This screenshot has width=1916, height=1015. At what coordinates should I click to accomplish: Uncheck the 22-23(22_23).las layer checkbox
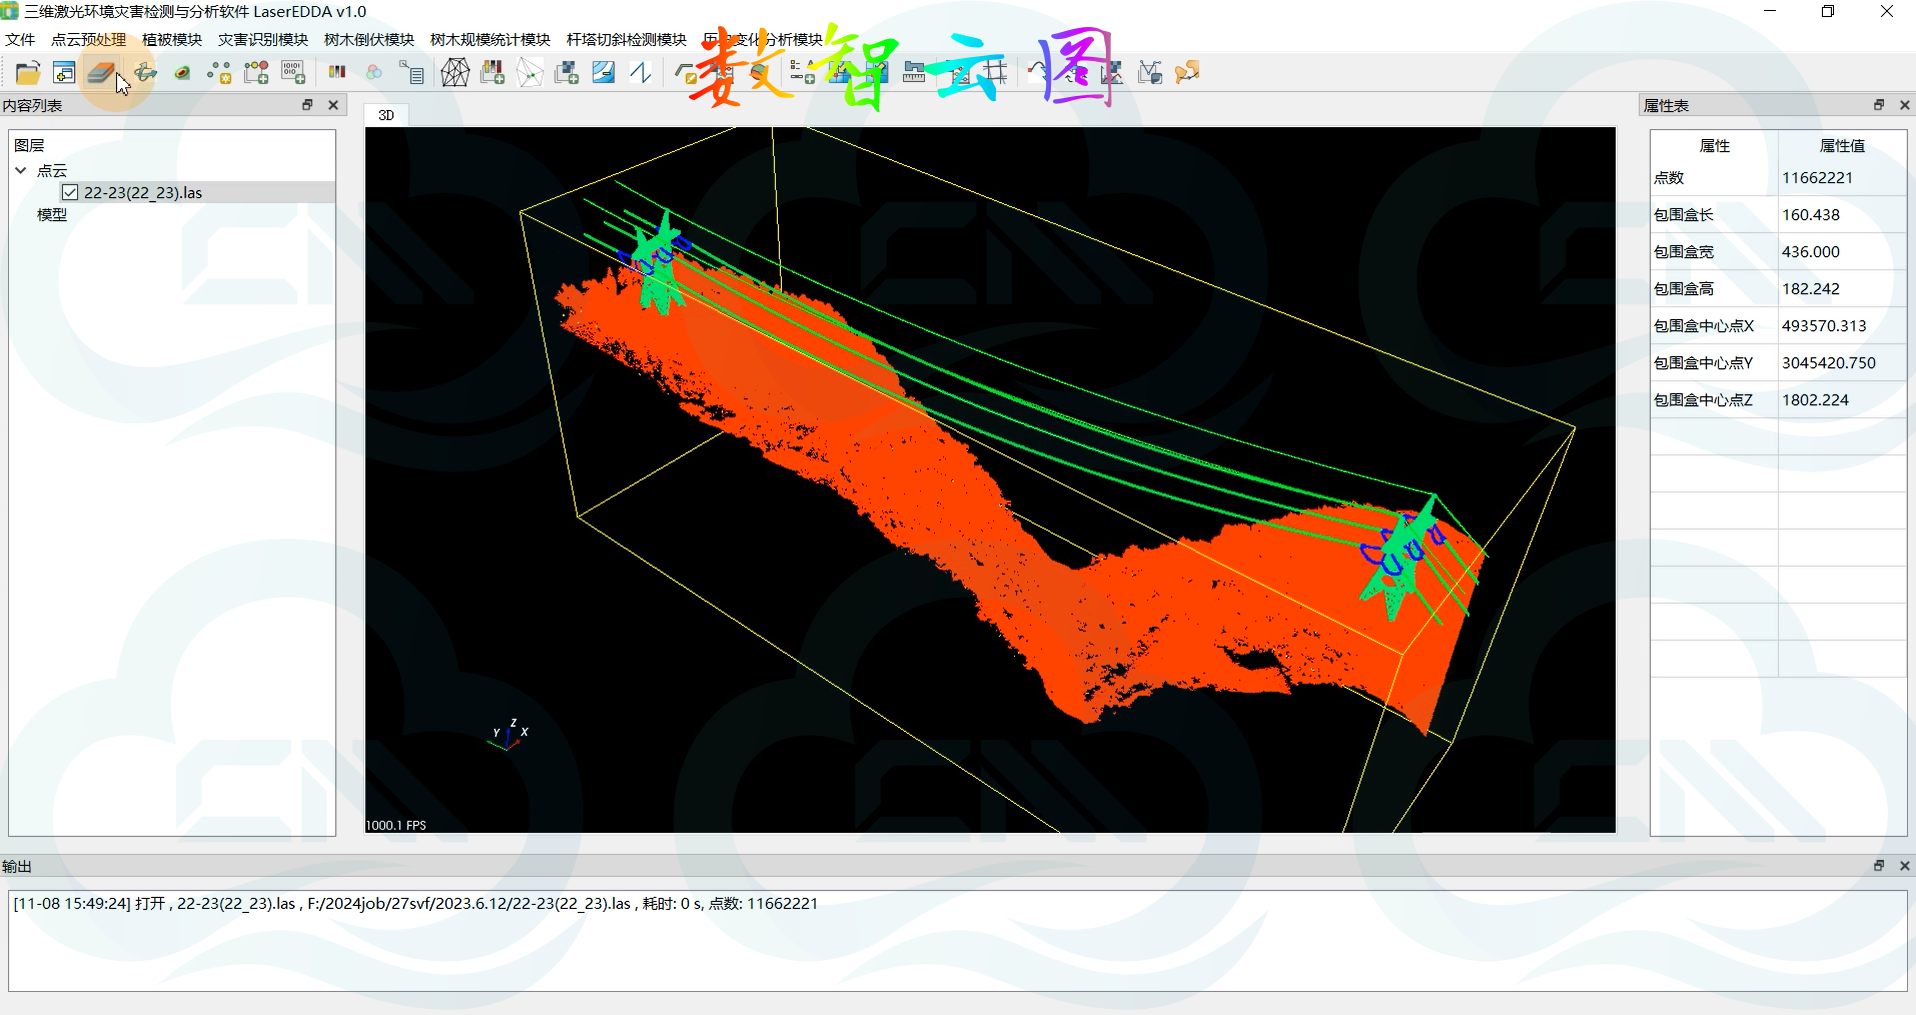pyautogui.click(x=70, y=192)
